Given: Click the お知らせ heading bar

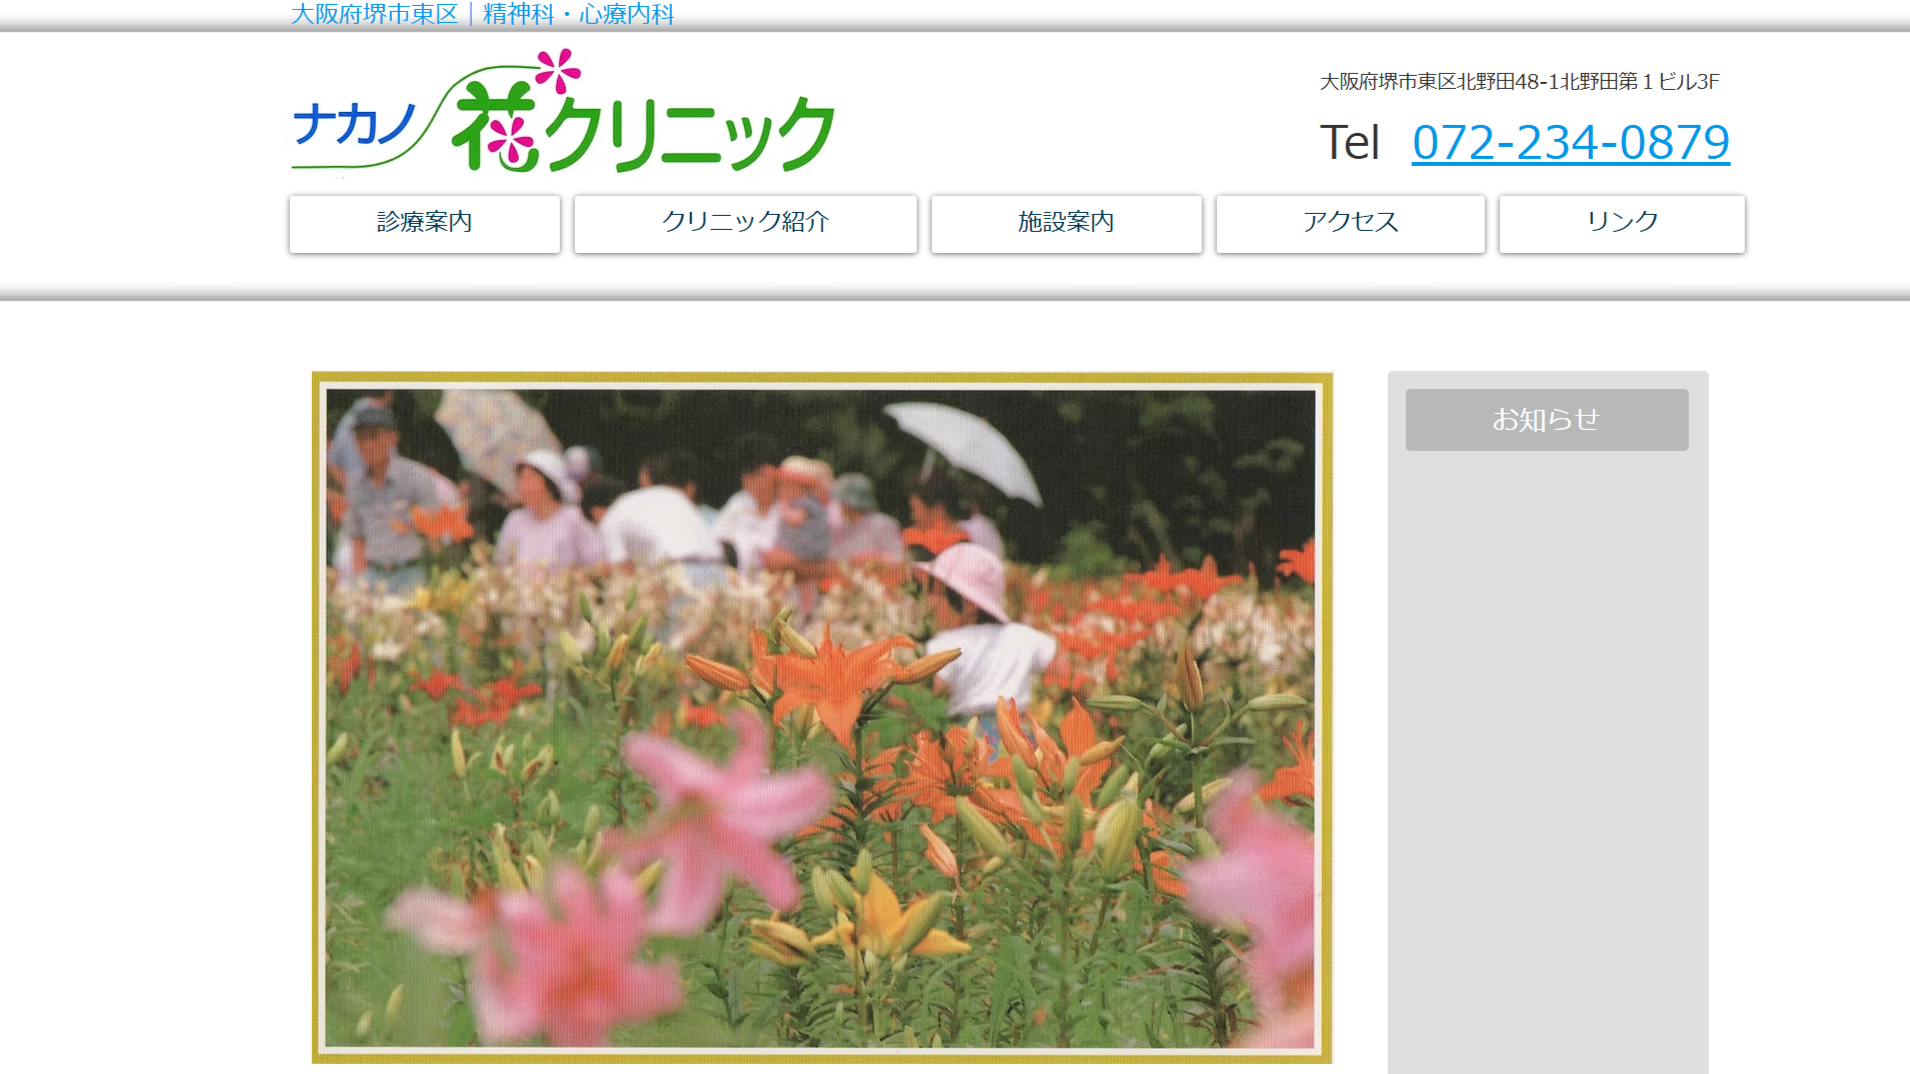Looking at the screenshot, I should 1546,420.
